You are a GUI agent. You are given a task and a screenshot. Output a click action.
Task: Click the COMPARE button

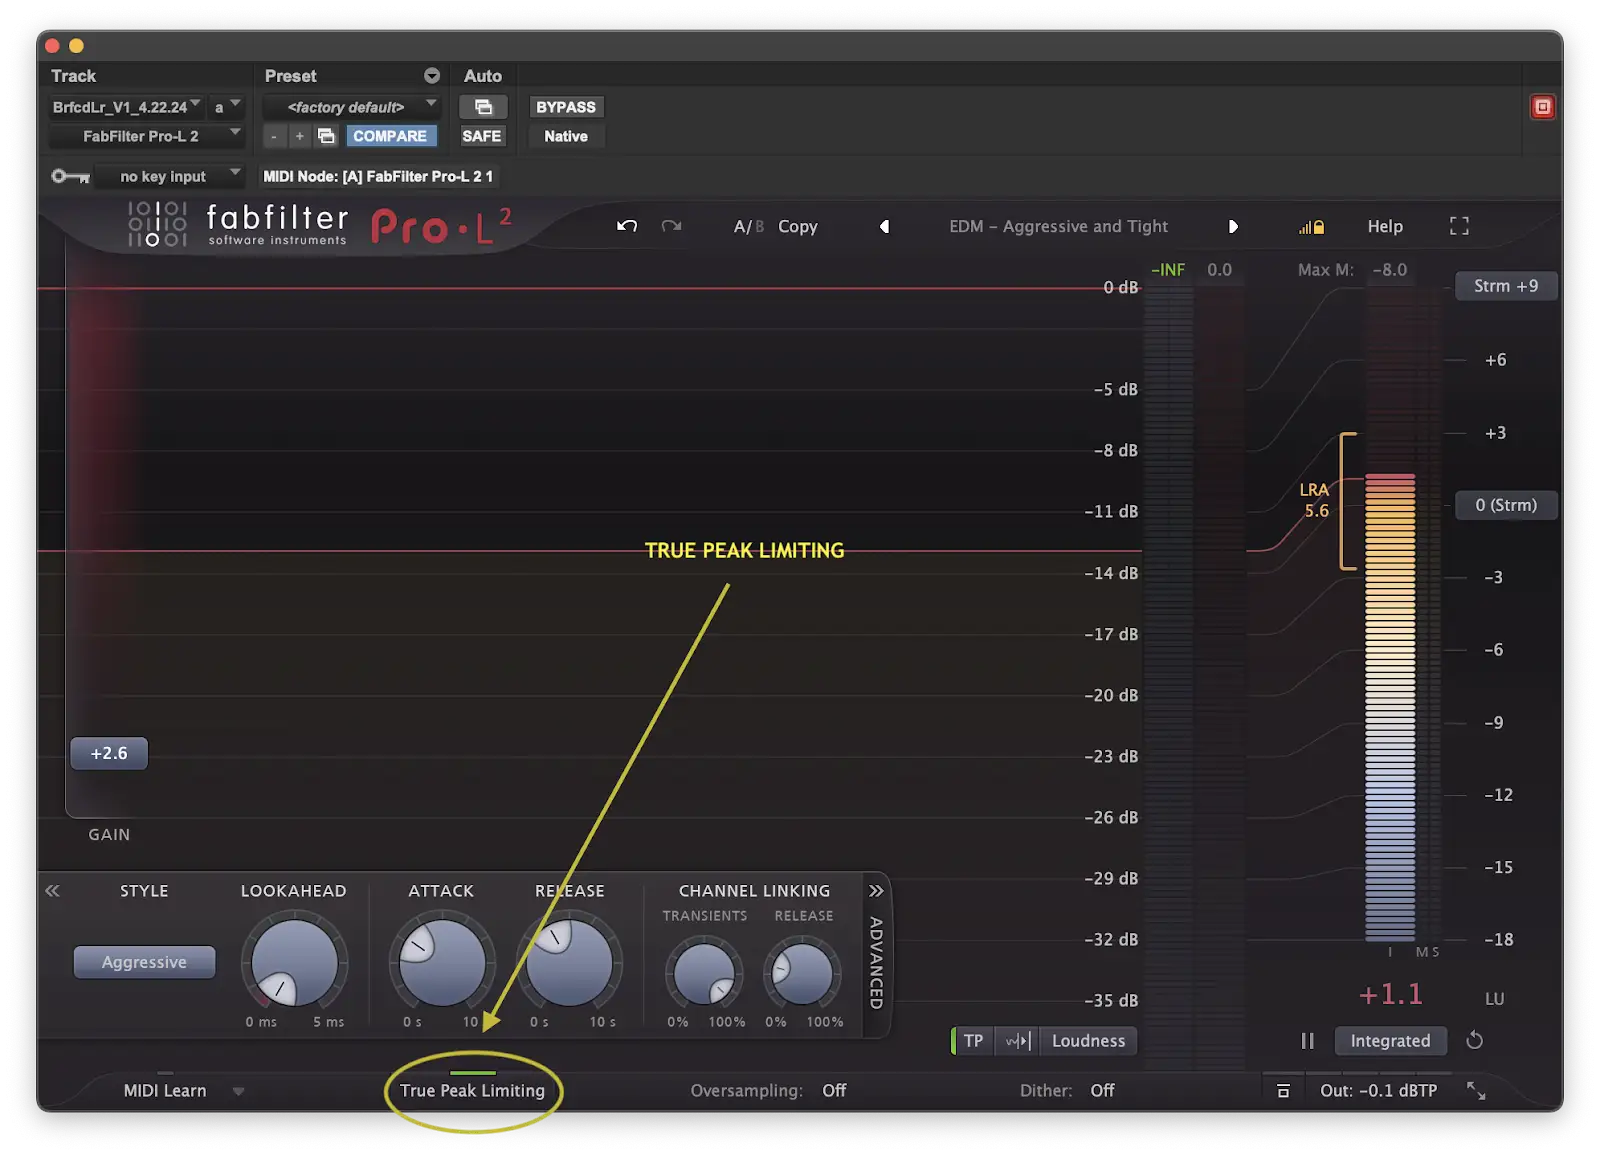point(390,136)
